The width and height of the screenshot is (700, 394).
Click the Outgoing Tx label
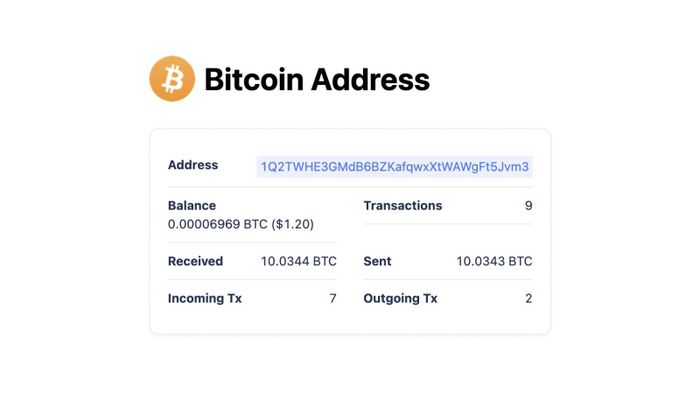pyautogui.click(x=400, y=298)
